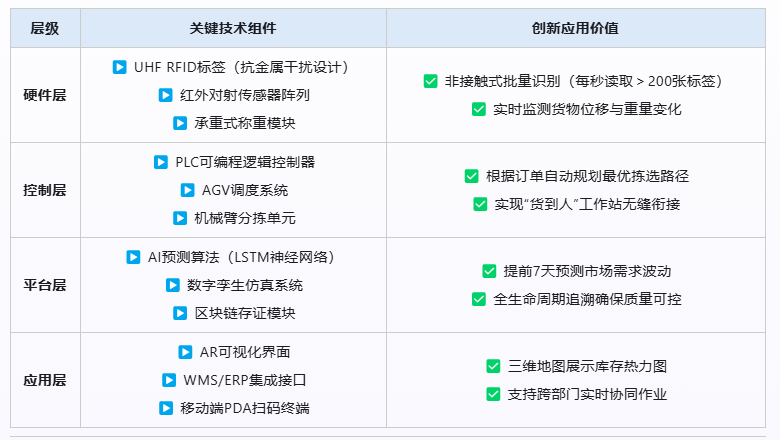Viewport: 780px width, 440px height.
Task: Click the play icon beside UHF RFID标签
Action: (x=119, y=68)
